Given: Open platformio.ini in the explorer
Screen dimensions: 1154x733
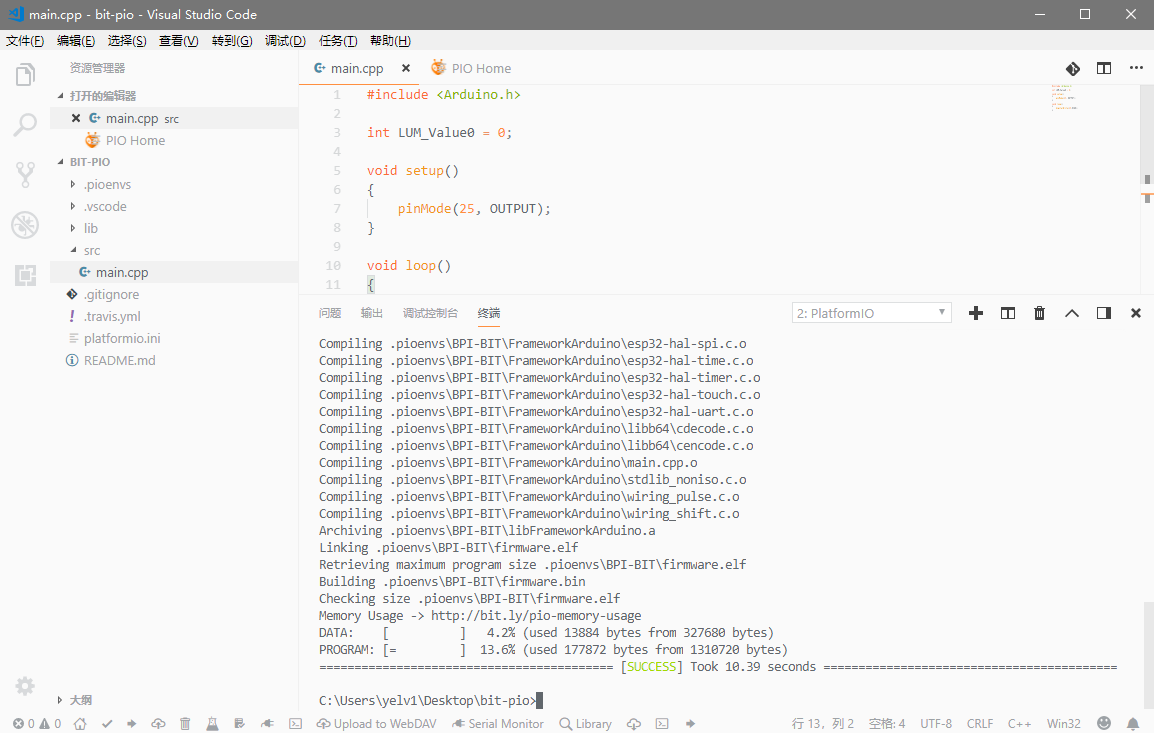Looking at the screenshot, I should click(x=121, y=339).
